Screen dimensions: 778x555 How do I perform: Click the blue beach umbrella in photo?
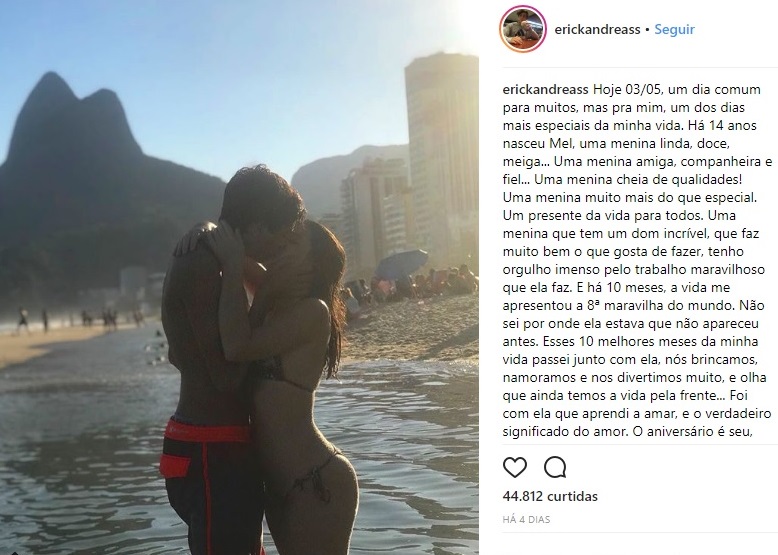coord(401,263)
